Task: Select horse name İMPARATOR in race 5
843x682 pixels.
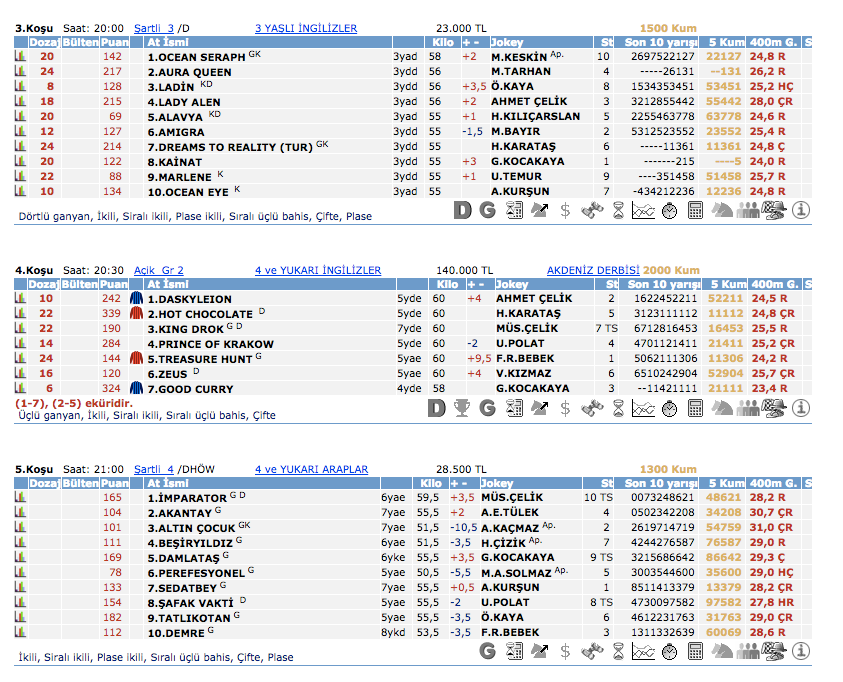Action: coord(187,497)
